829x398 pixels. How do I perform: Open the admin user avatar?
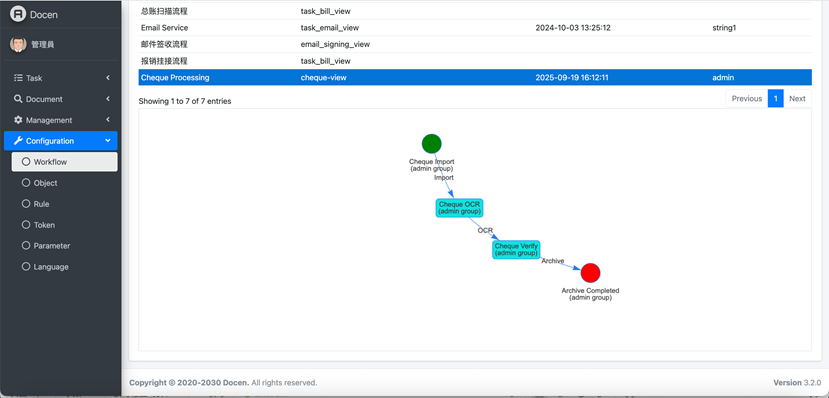pos(18,44)
